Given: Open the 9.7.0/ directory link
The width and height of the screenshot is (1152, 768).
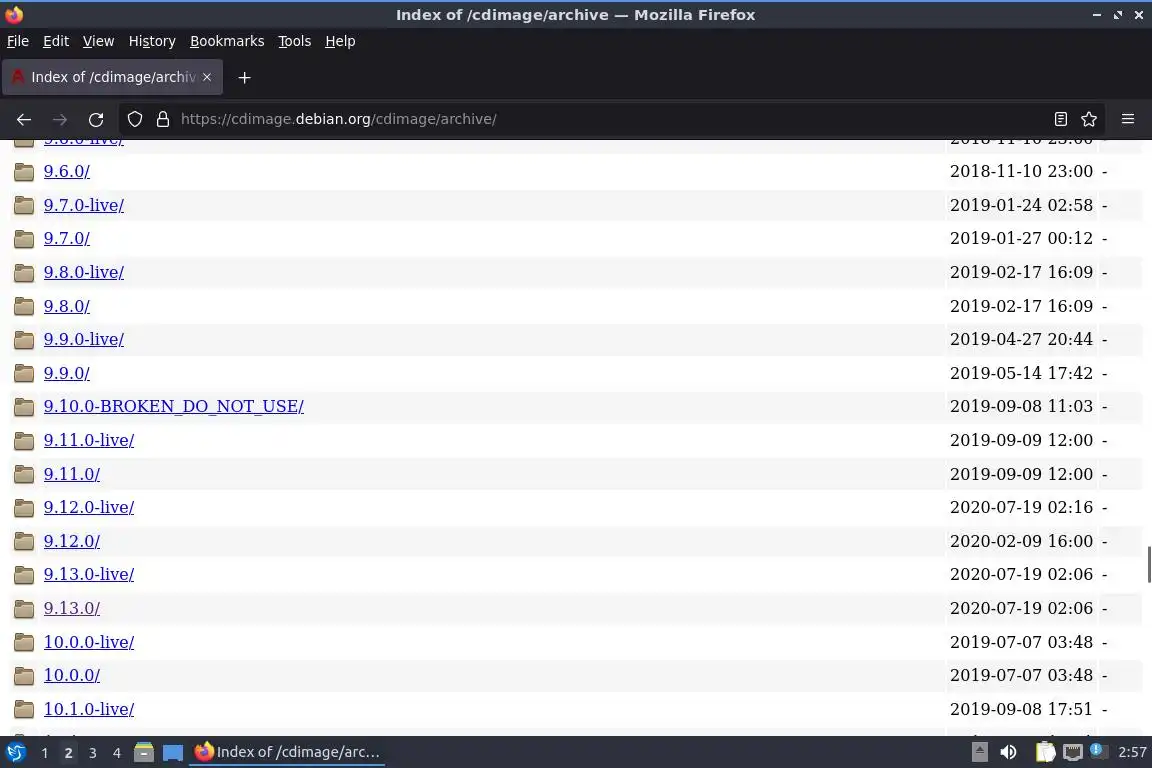Looking at the screenshot, I should click(x=67, y=238).
